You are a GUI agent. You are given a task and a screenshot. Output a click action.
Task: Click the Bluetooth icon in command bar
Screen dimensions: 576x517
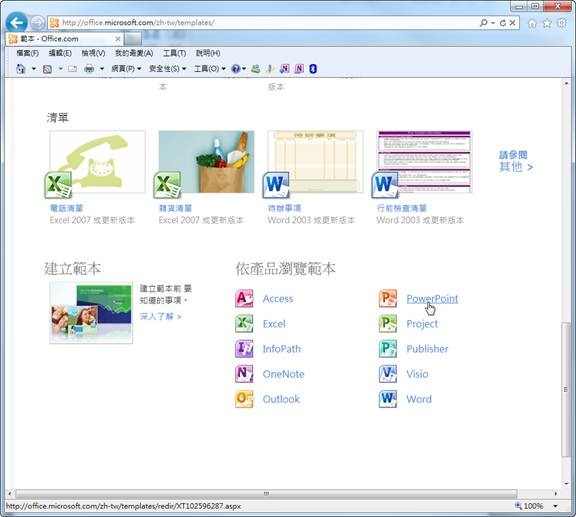[313, 69]
